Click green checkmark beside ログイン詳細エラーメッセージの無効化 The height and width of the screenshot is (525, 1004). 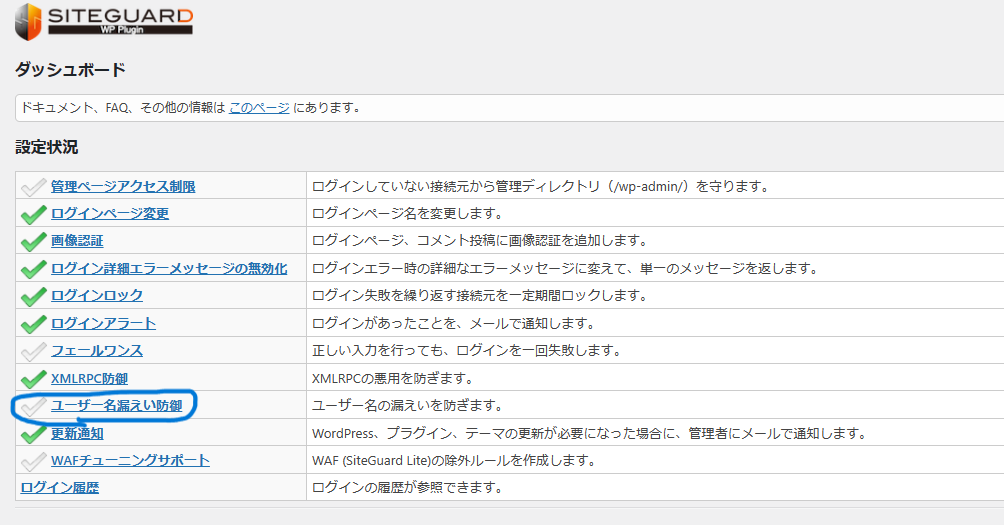point(33,269)
